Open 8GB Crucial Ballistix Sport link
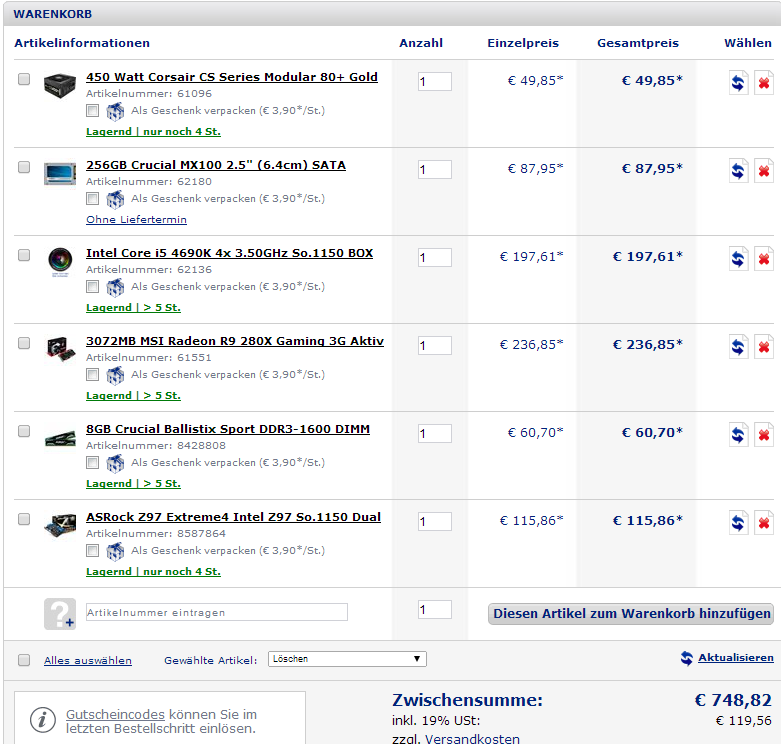Screen dimensions: 781x744 click(228, 429)
